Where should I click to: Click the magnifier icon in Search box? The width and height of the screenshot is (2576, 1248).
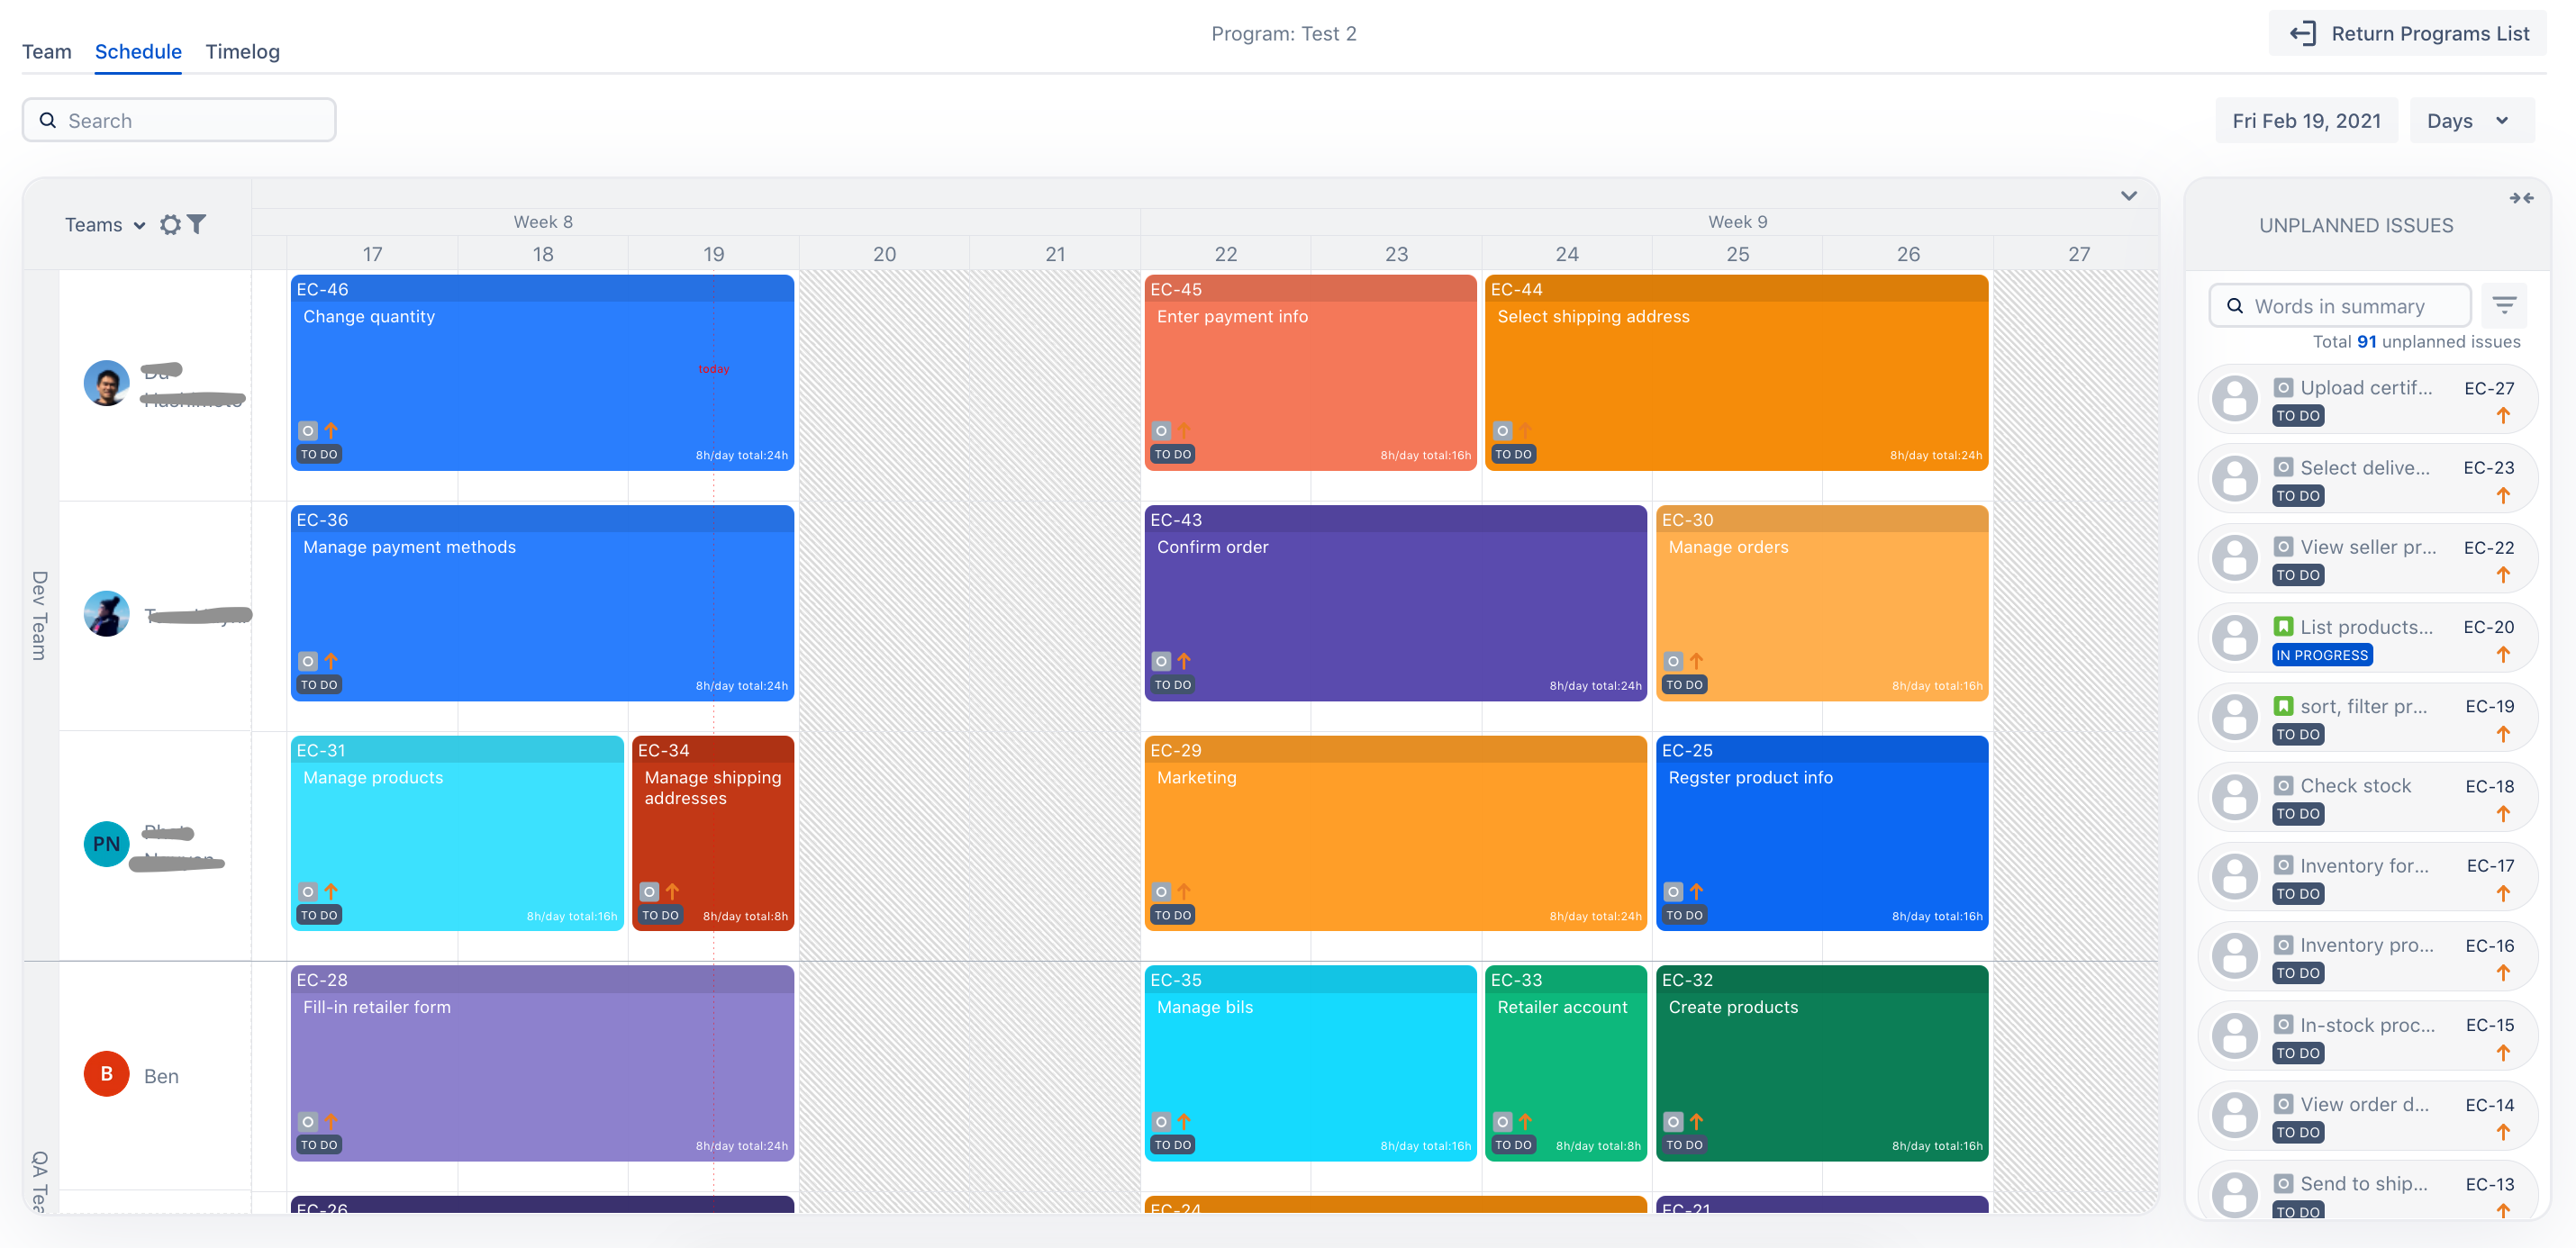tap(47, 121)
